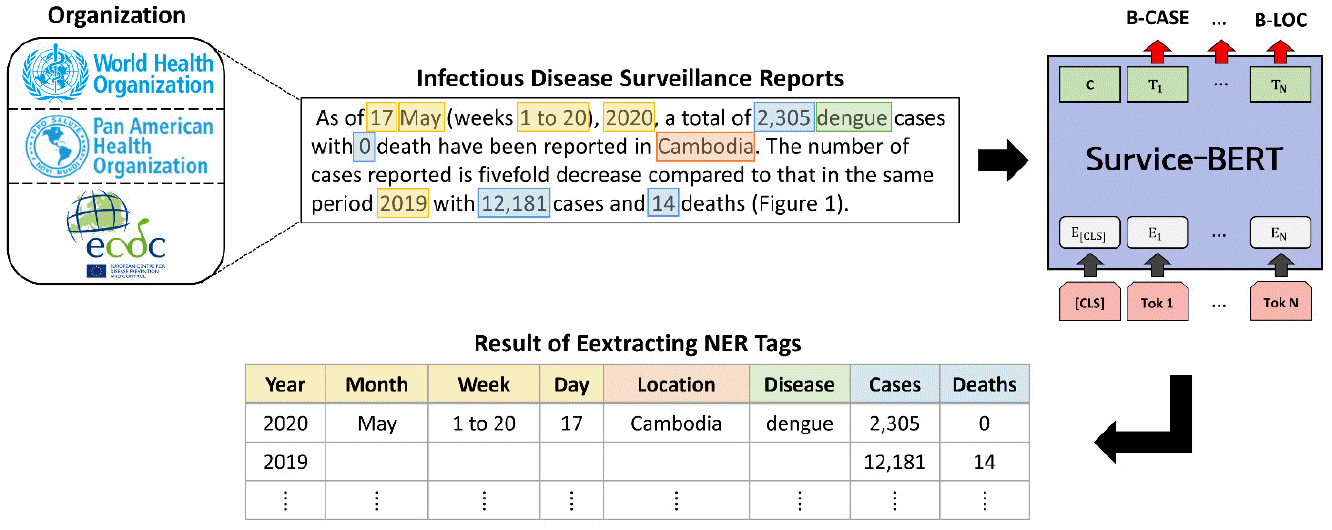Screen dimensions: 1332x530
Task: Click the gray arrow above the [CLS] token
Action: pos(1089,265)
